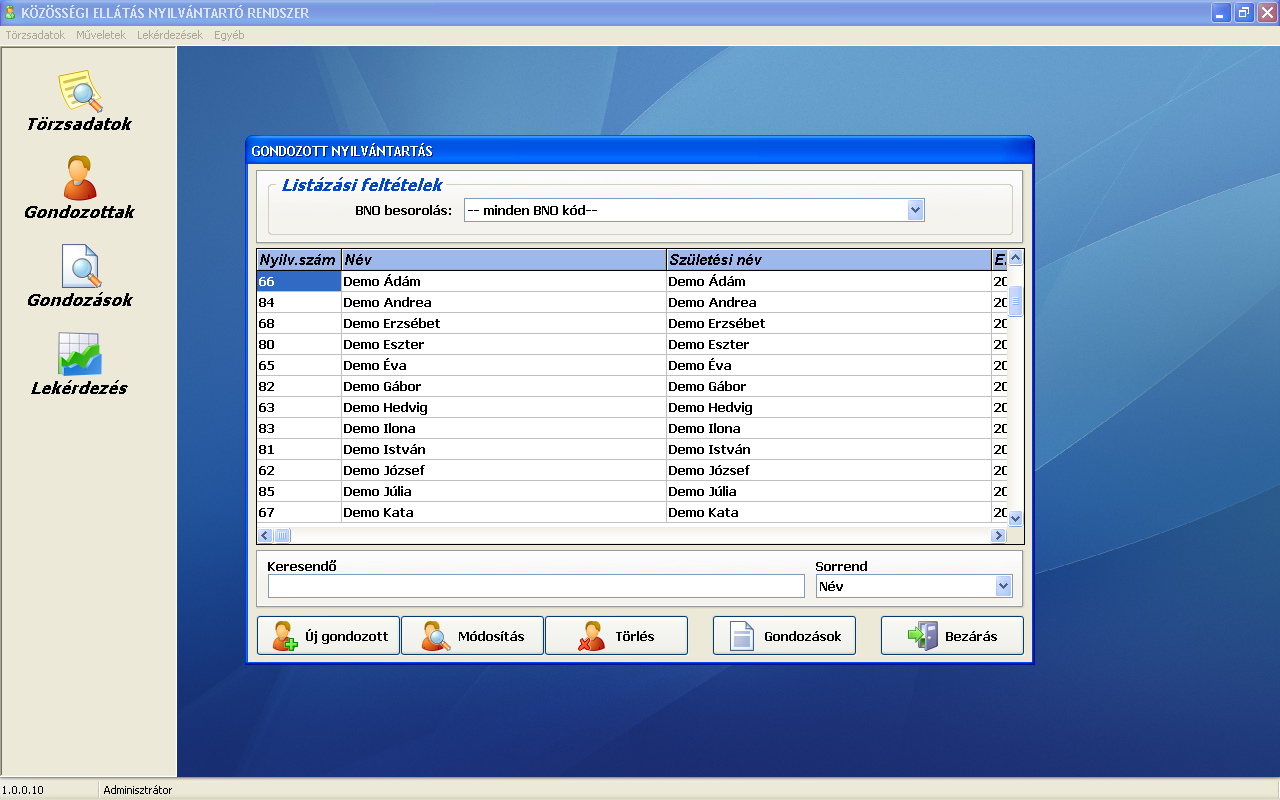1280x800 pixels.
Task: Open the Műveletek menu
Action: (101, 35)
